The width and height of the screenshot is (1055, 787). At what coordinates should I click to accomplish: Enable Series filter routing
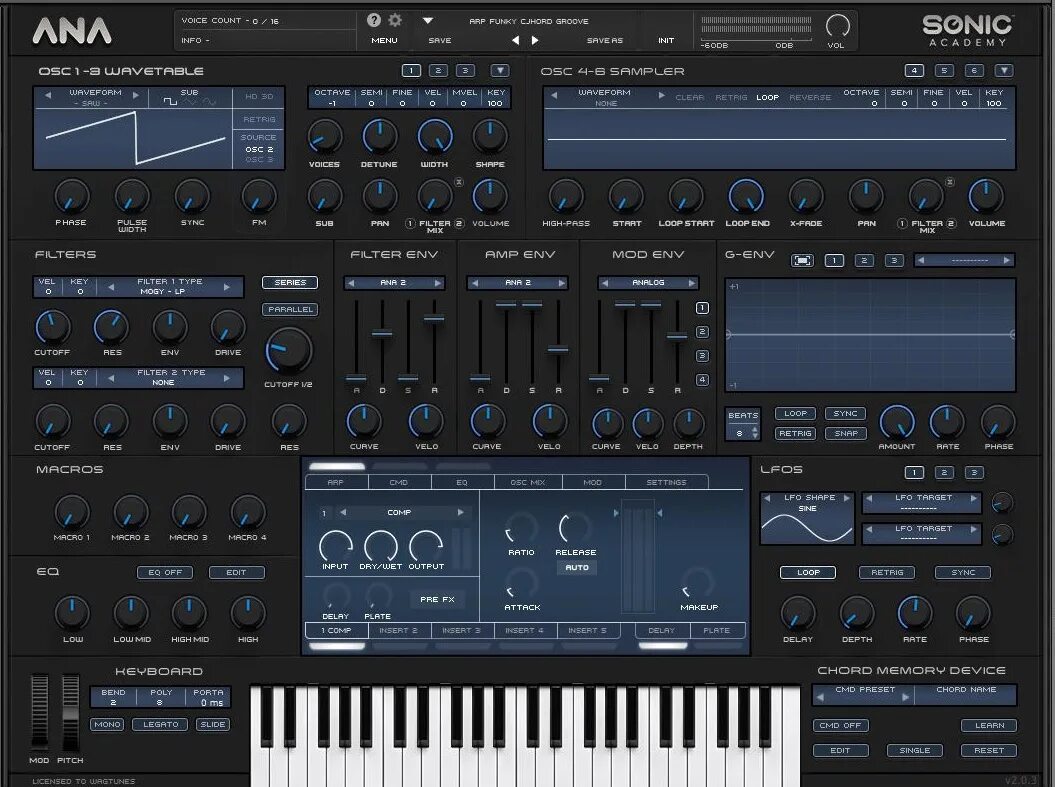pos(290,283)
